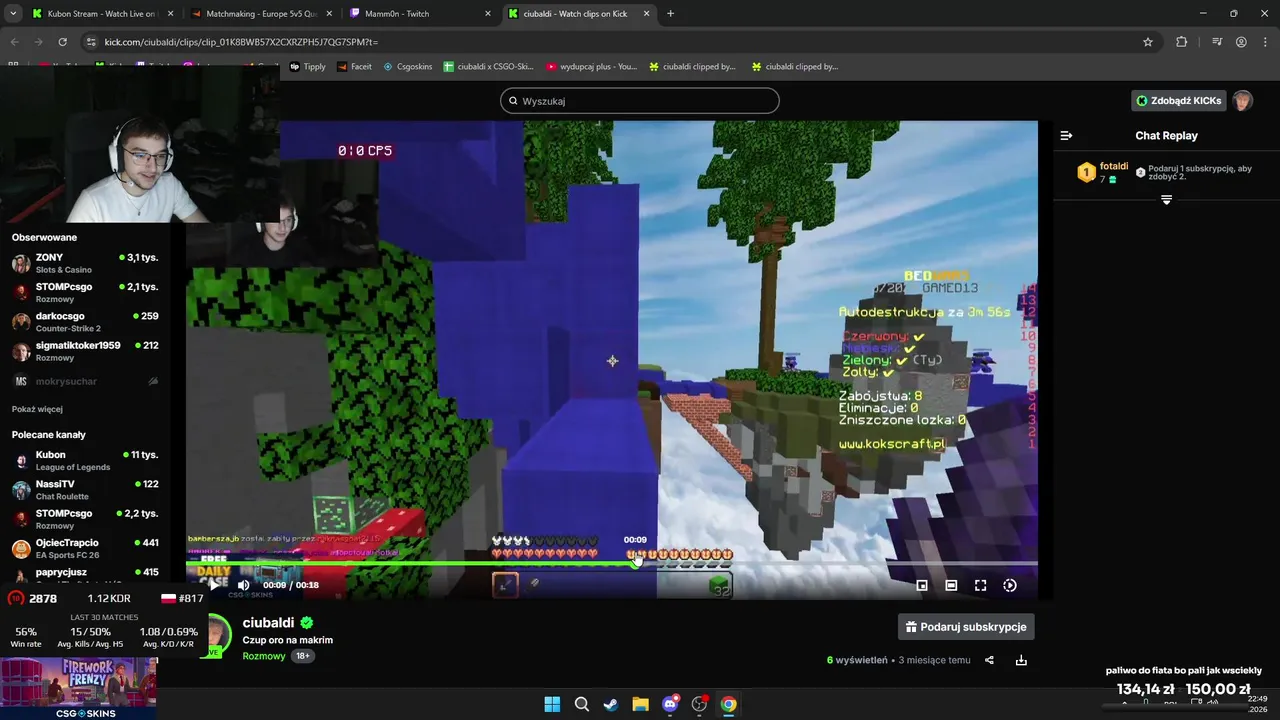
Task: Select the ciubaldi Watch clips tab
Action: pyautogui.click(x=578, y=14)
